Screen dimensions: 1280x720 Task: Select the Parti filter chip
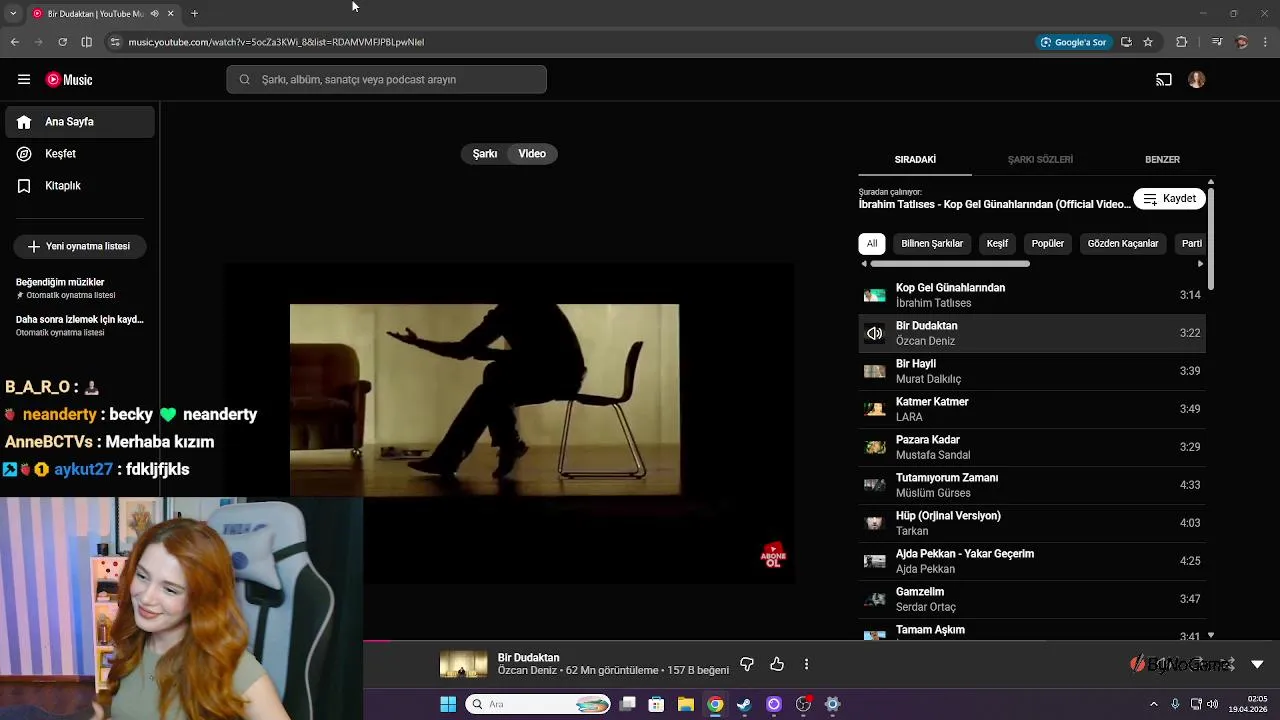(1190, 244)
